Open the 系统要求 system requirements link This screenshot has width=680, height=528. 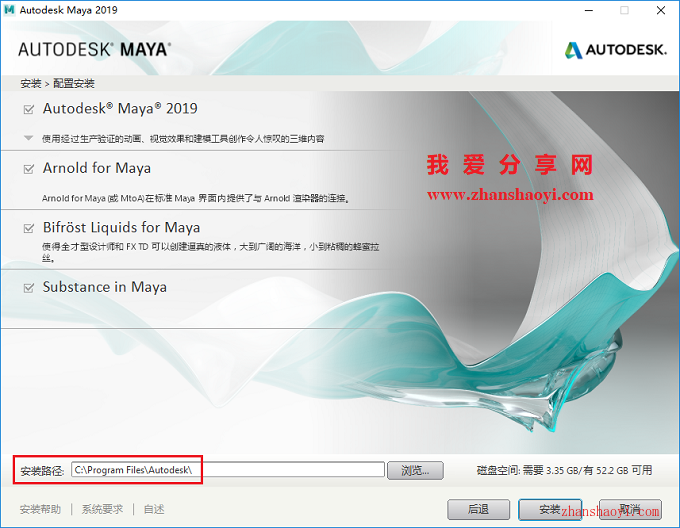[x=102, y=509]
